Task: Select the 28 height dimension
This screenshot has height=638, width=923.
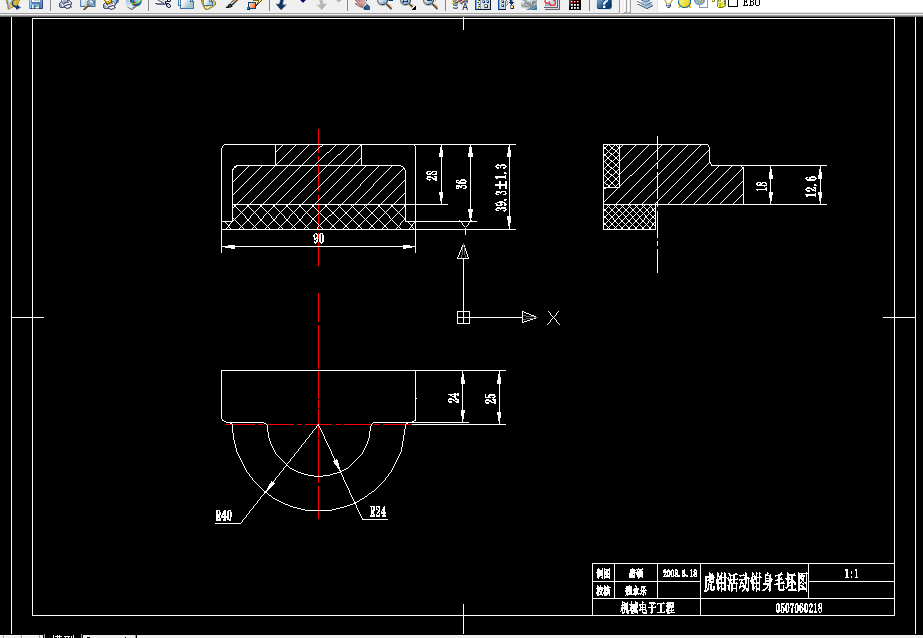Action: [x=432, y=175]
